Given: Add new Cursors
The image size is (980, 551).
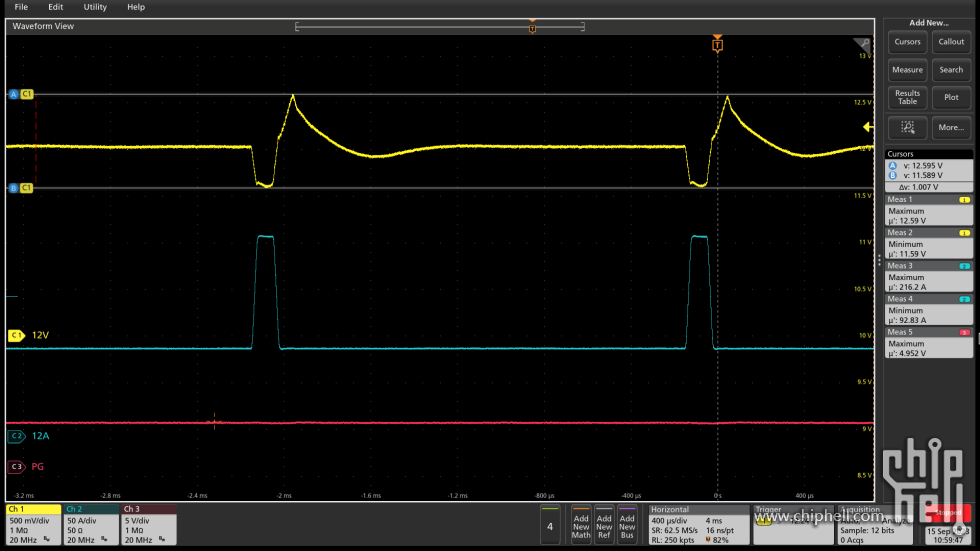Looking at the screenshot, I should [x=907, y=42].
